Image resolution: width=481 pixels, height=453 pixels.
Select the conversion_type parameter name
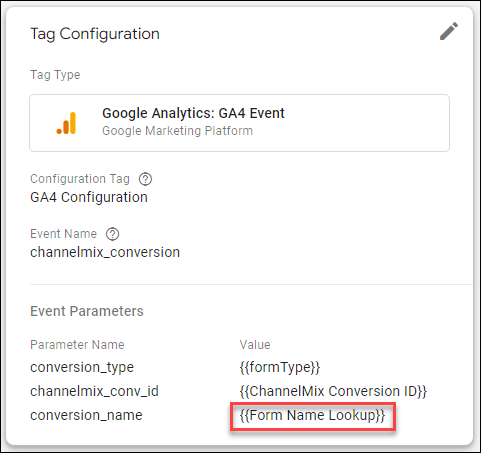click(x=82, y=367)
